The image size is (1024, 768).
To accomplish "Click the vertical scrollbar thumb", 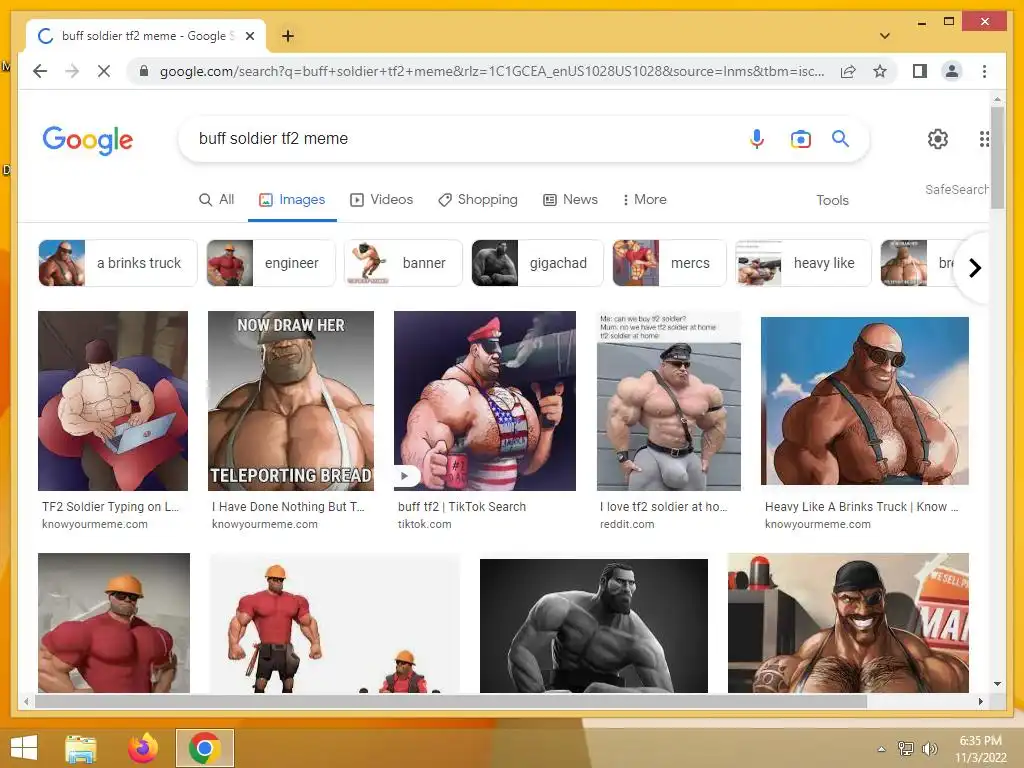I will click(x=997, y=157).
